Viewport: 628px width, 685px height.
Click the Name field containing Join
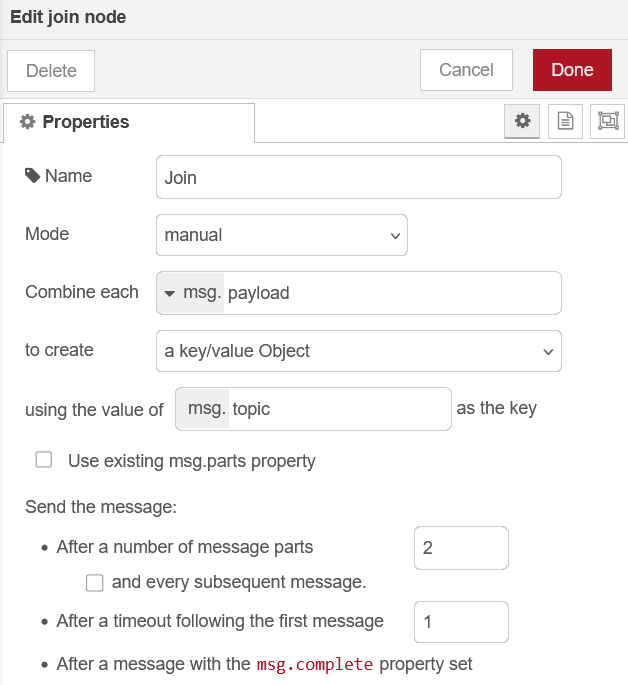coord(359,177)
